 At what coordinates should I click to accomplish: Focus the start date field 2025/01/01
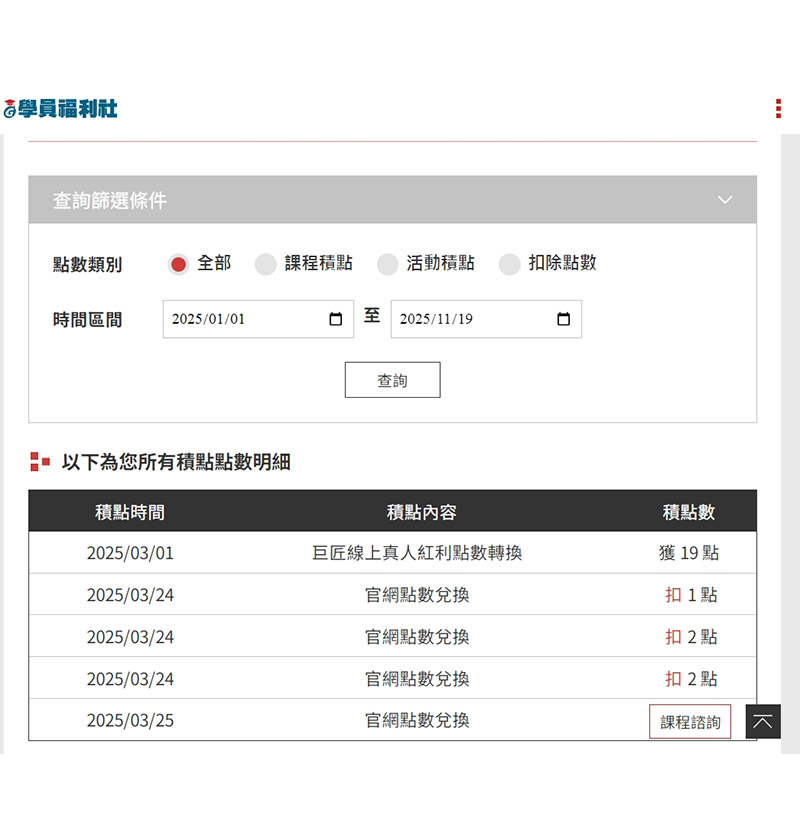pos(240,319)
